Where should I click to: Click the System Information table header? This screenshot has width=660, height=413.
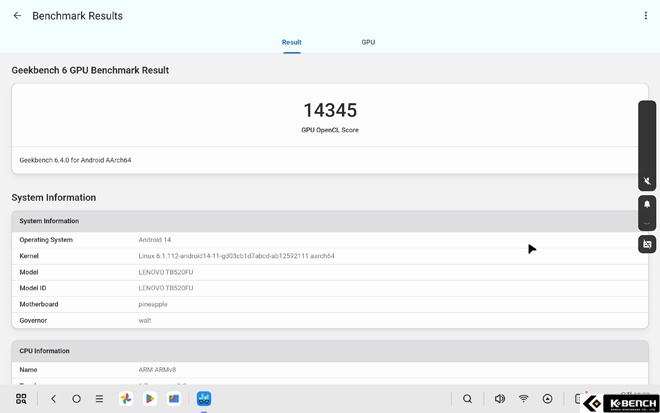[x=330, y=221]
